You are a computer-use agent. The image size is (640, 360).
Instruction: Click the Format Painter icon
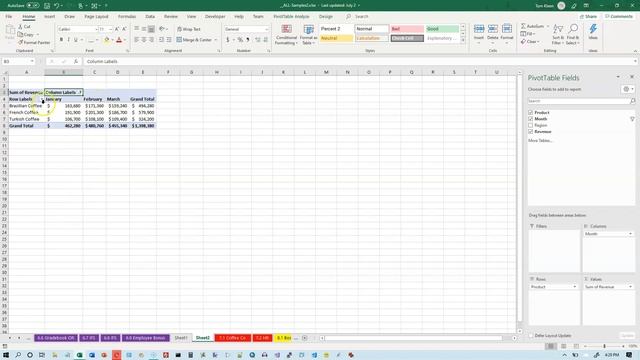[x=20, y=42]
